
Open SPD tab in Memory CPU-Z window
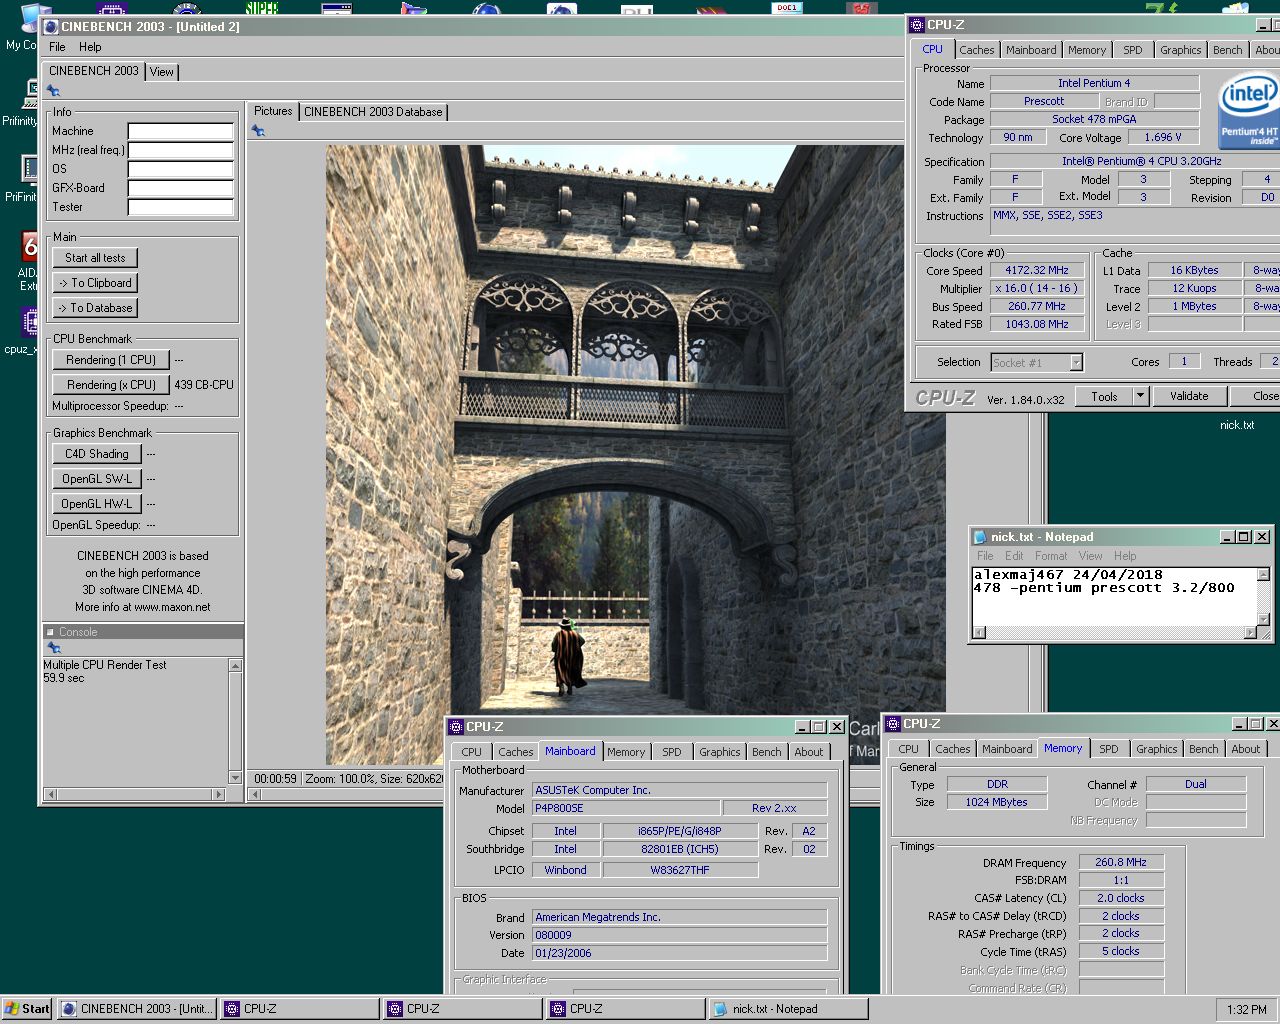pyautogui.click(x=1109, y=749)
